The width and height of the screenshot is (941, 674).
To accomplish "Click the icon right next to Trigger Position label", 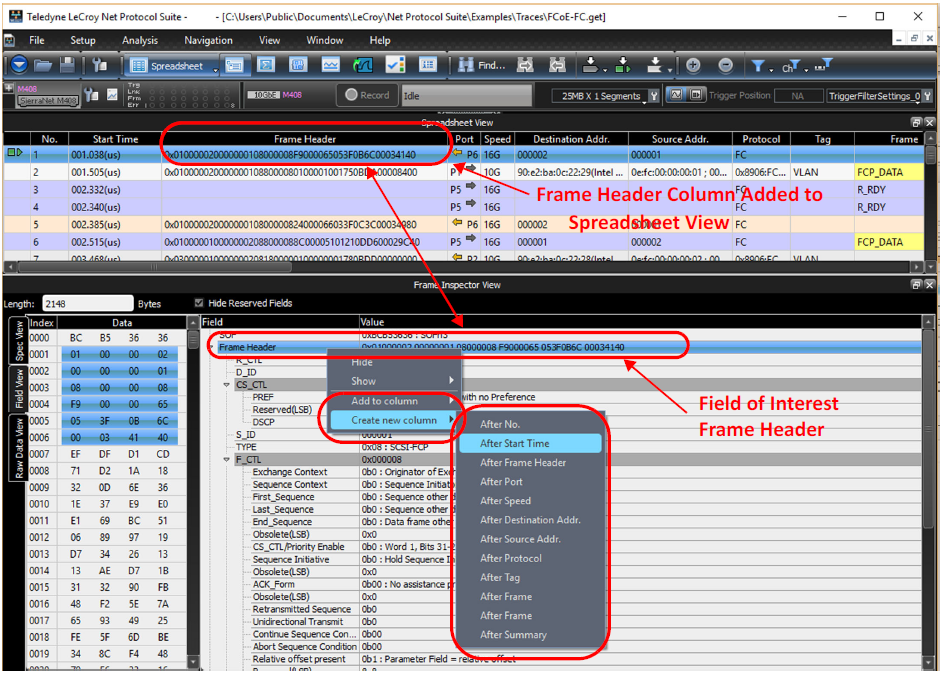I will pyautogui.click(x=696, y=95).
